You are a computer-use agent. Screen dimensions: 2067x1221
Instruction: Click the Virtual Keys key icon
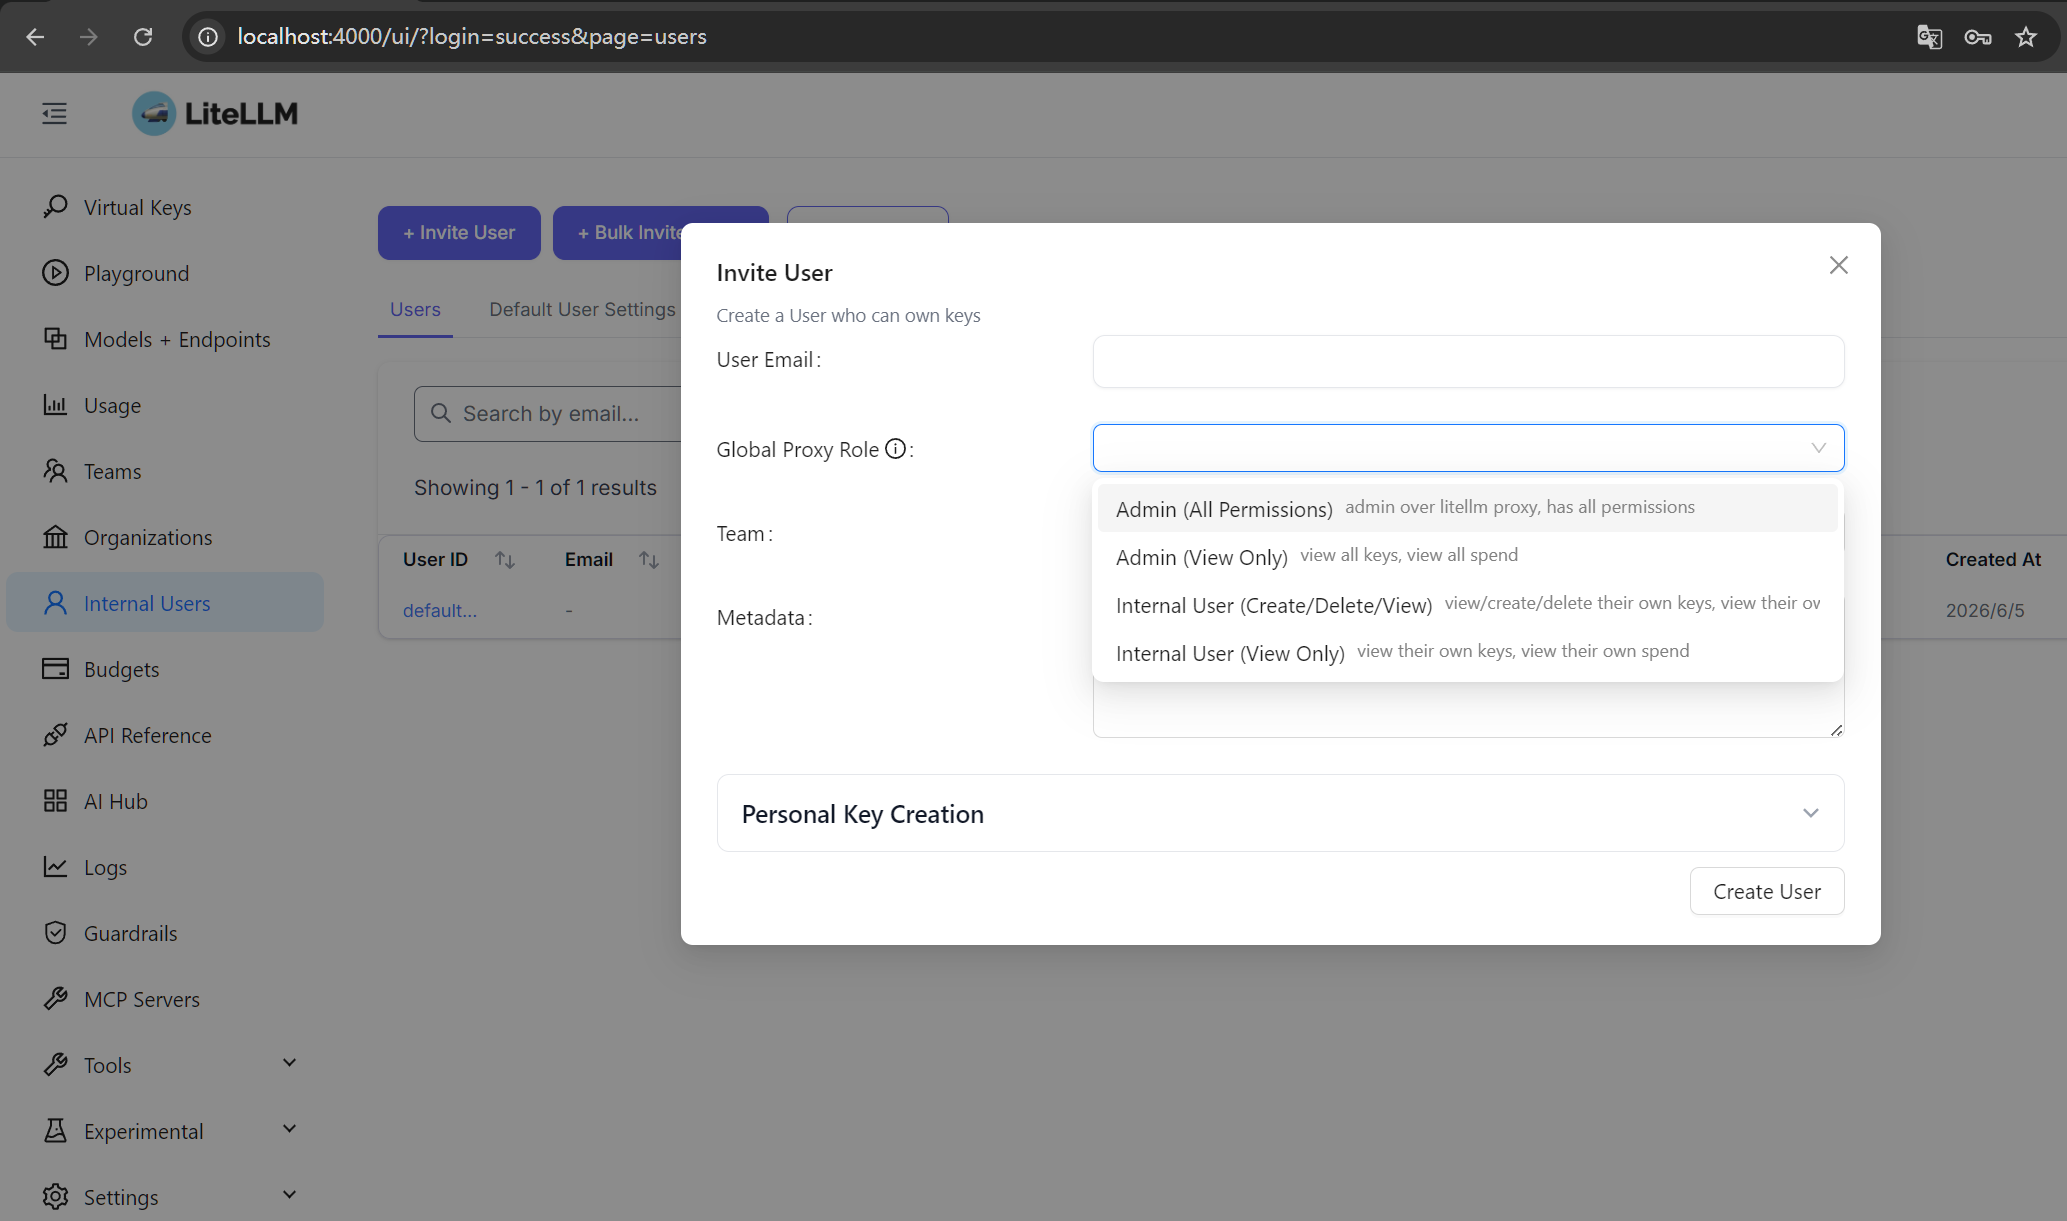pyautogui.click(x=56, y=207)
